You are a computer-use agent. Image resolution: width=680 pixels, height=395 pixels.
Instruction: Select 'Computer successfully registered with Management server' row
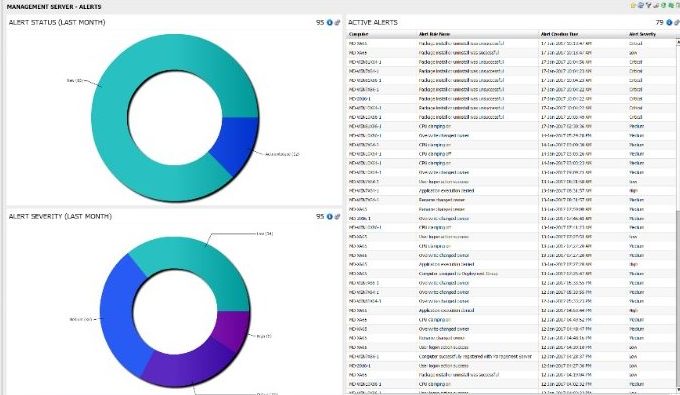[x=512, y=356]
